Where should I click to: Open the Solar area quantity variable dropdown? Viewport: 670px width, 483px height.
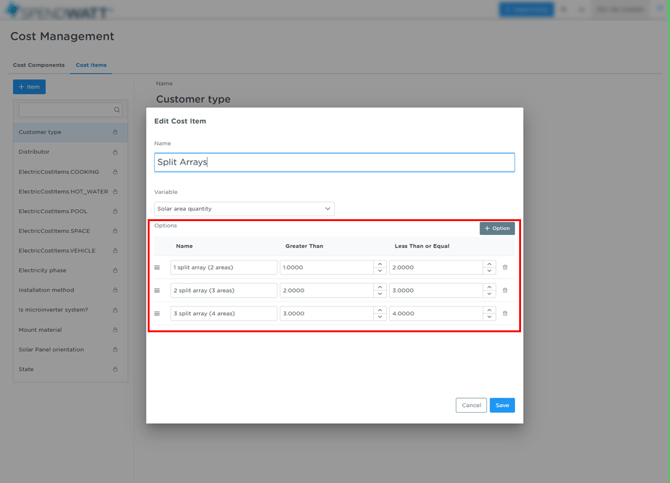[x=244, y=209]
